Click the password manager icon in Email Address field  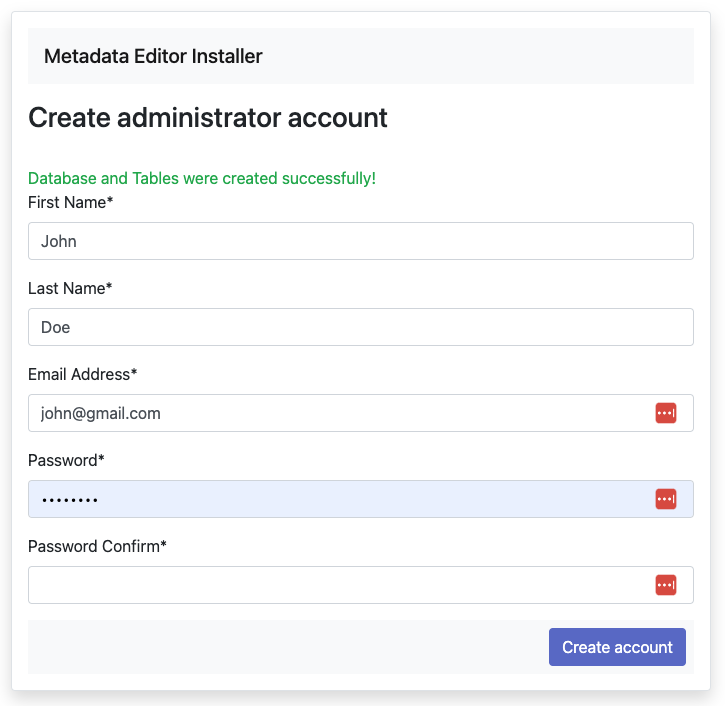pos(665,413)
